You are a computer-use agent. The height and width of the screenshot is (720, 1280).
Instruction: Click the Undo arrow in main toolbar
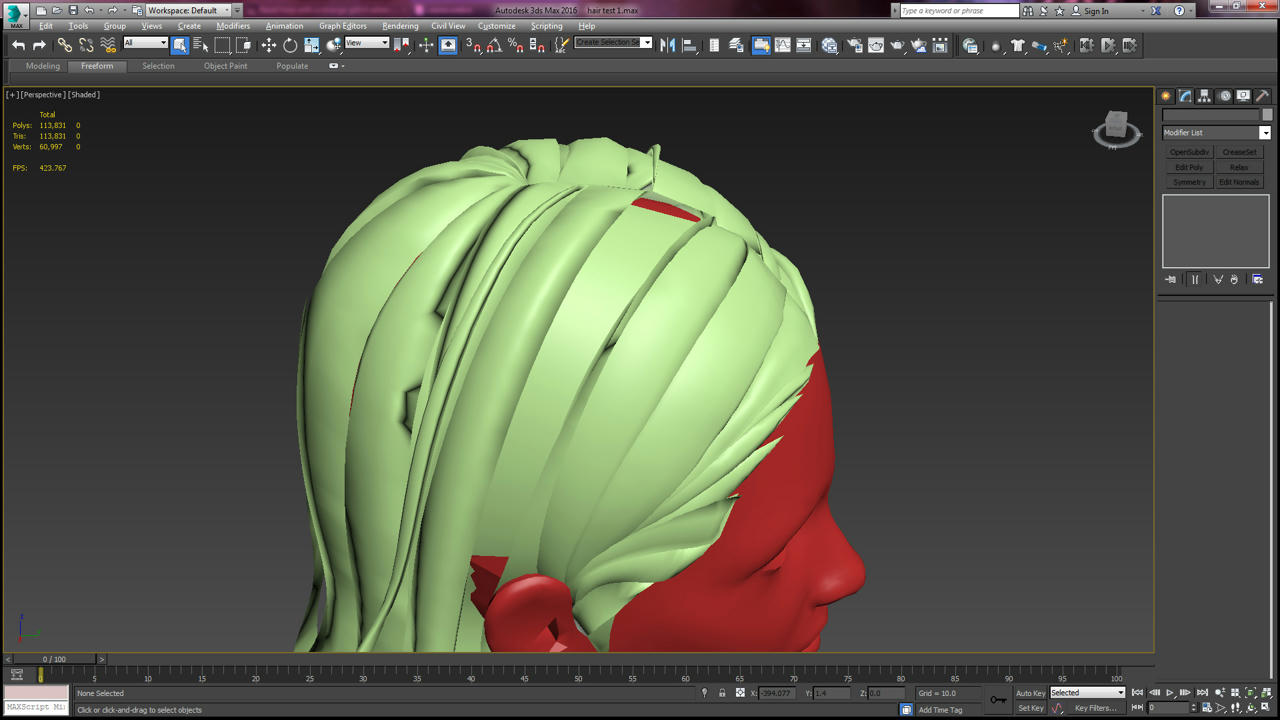[18, 45]
